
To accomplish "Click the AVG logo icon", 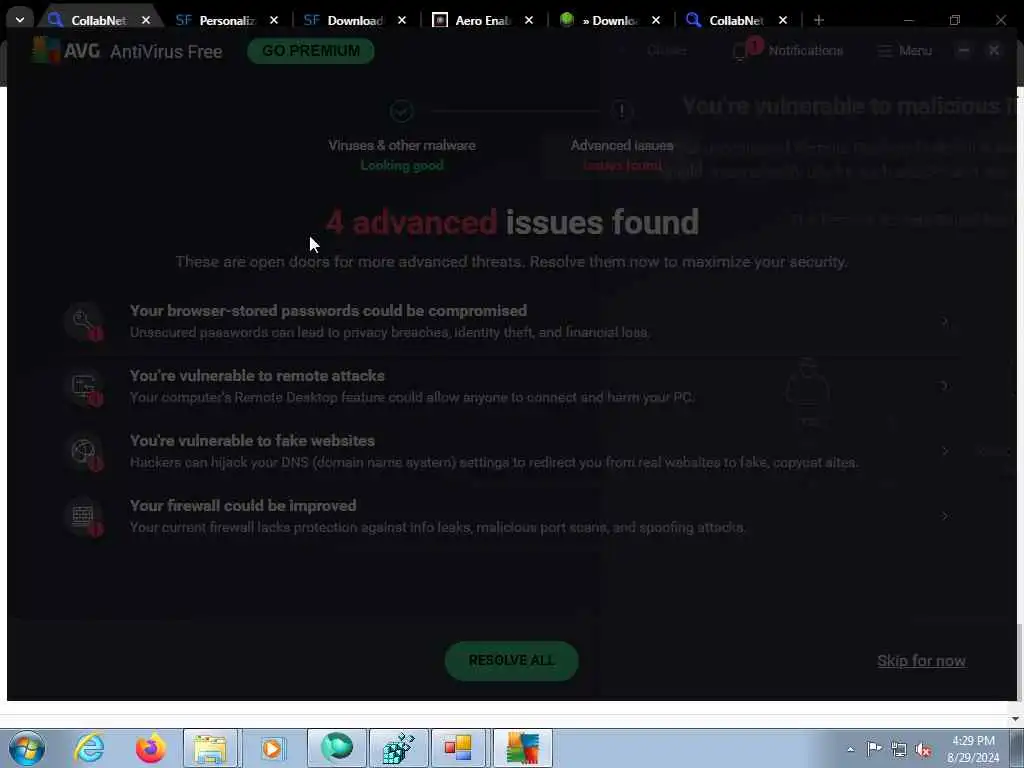I will 46,50.
